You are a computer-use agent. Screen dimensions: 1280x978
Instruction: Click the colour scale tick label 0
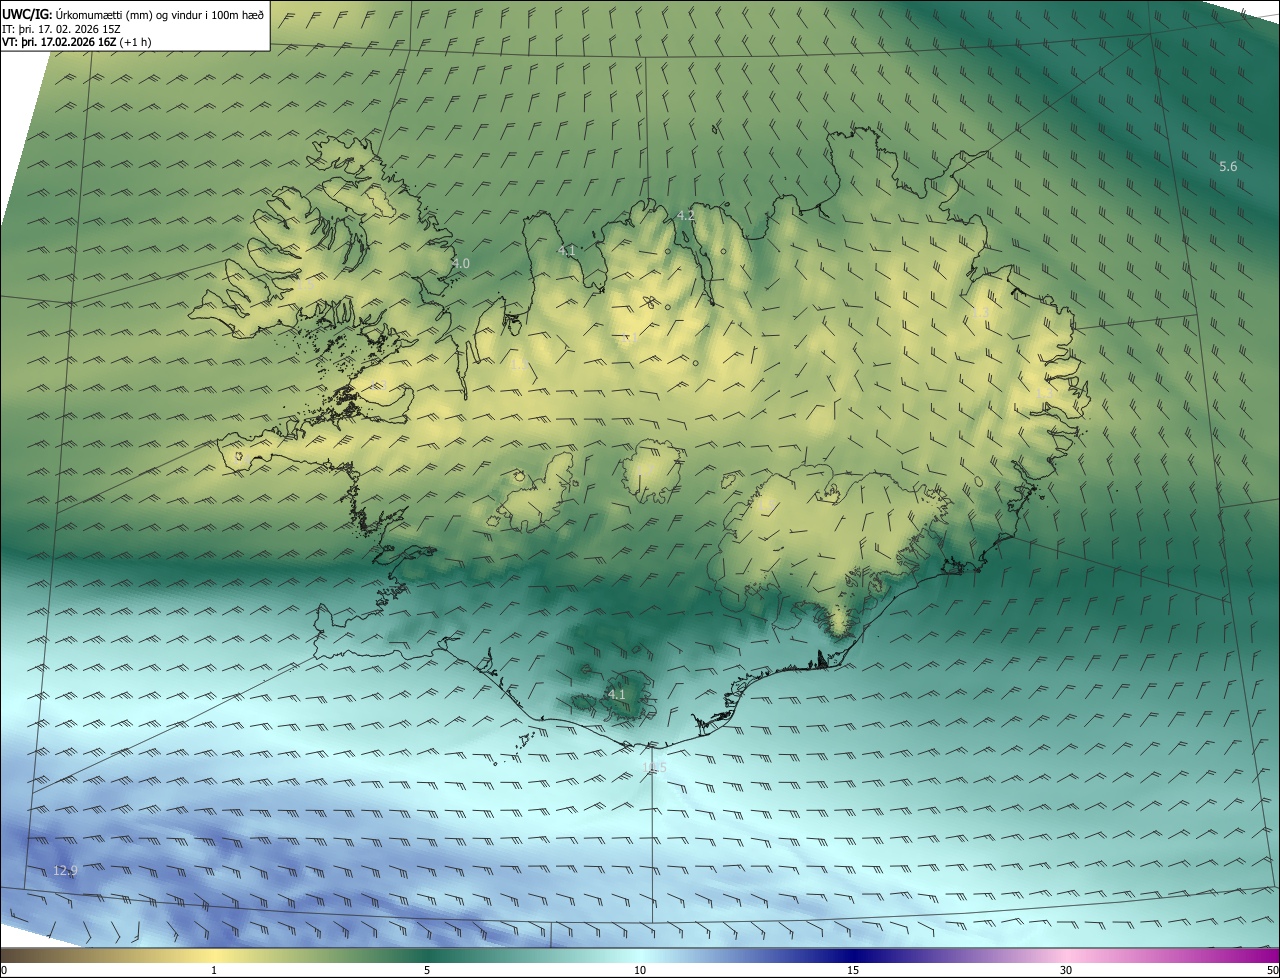[4, 970]
